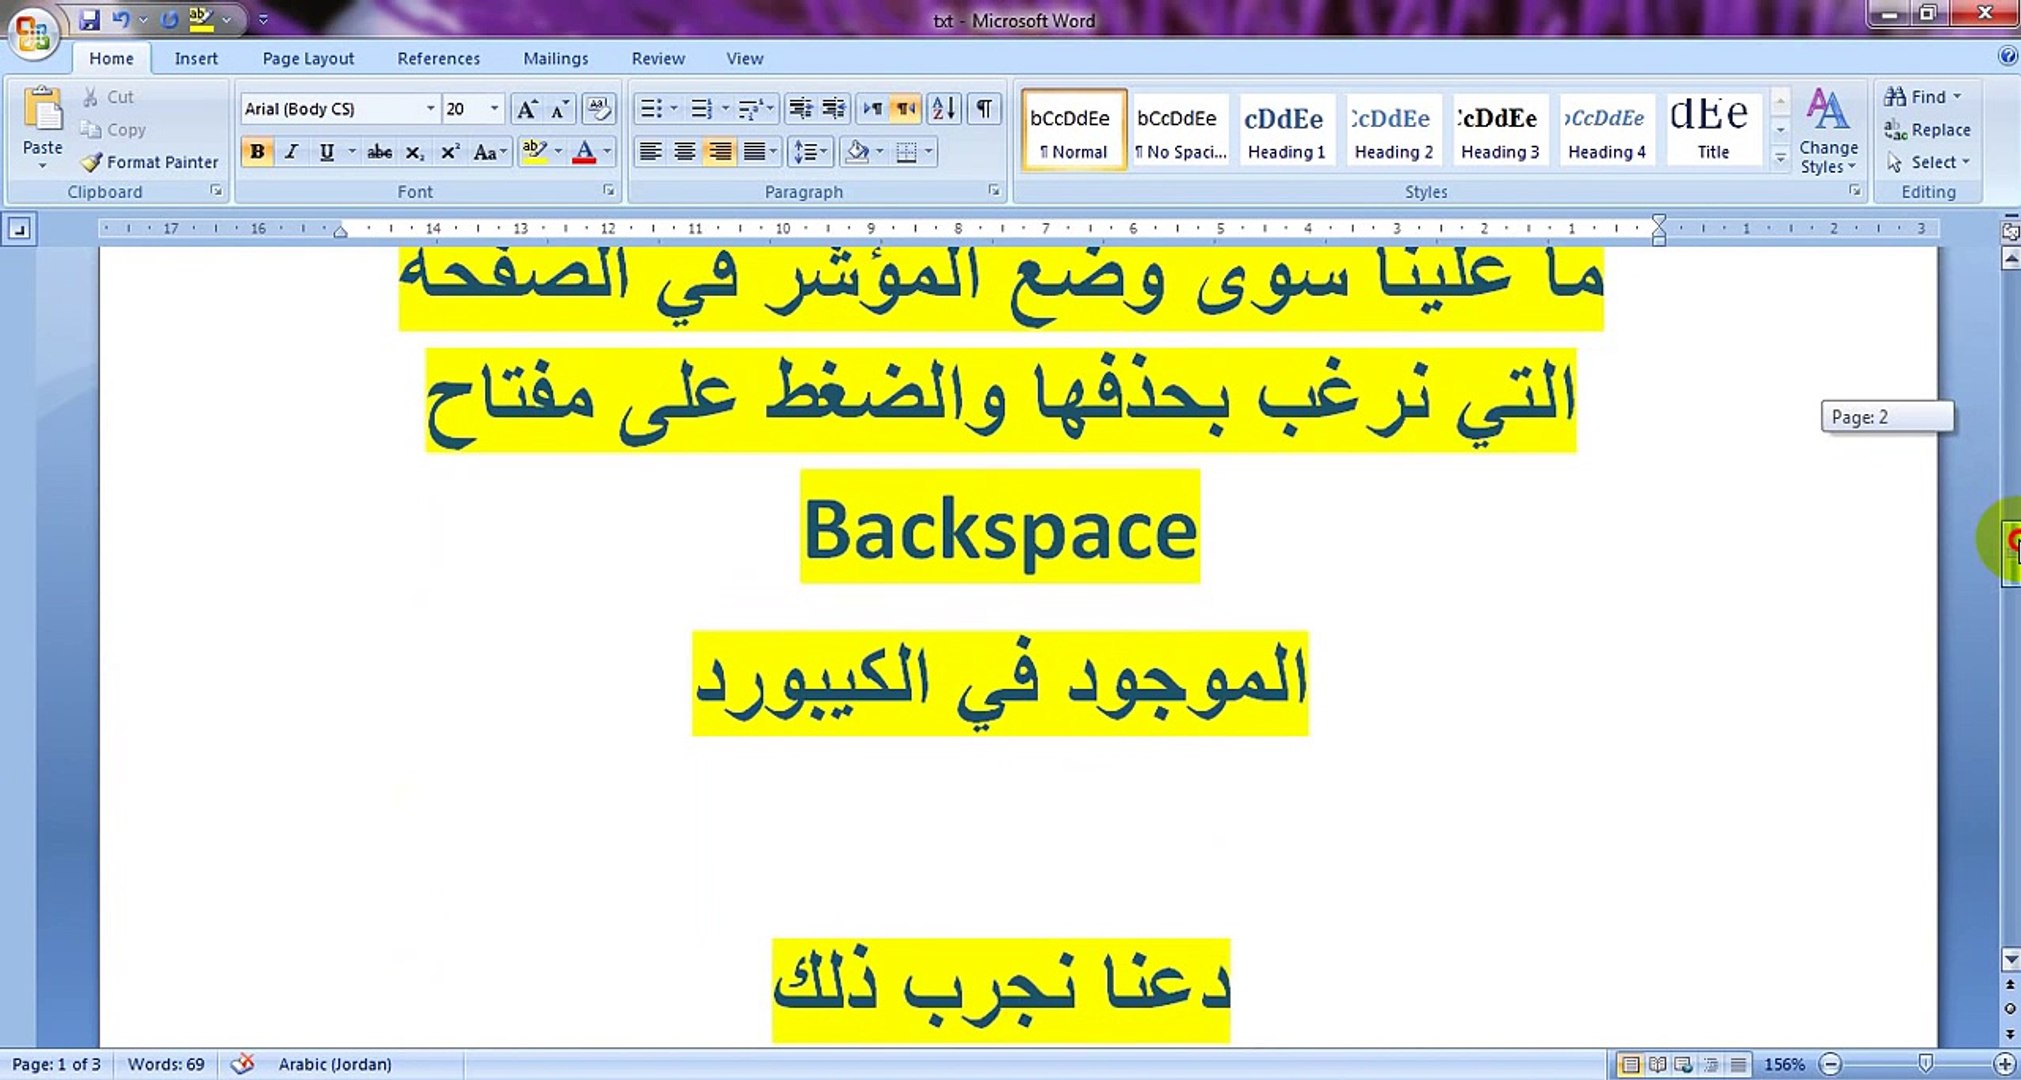
Task: Click the Save icon in quick access toolbar
Action: (x=89, y=19)
